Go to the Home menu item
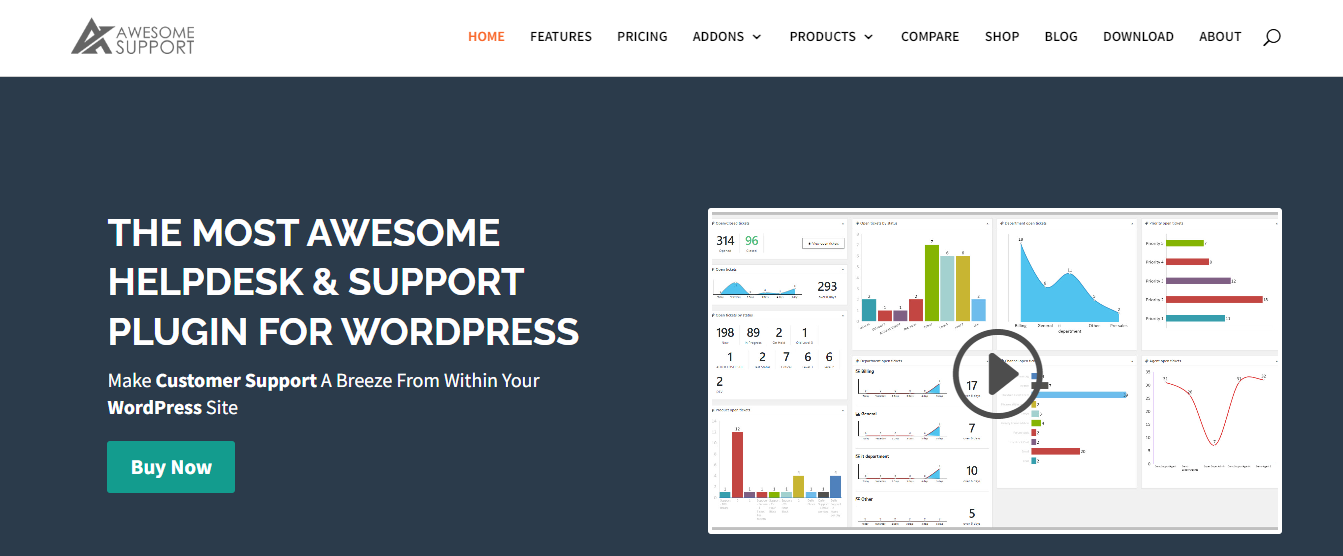The height and width of the screenshot is (556, 1343). (486, 37)
